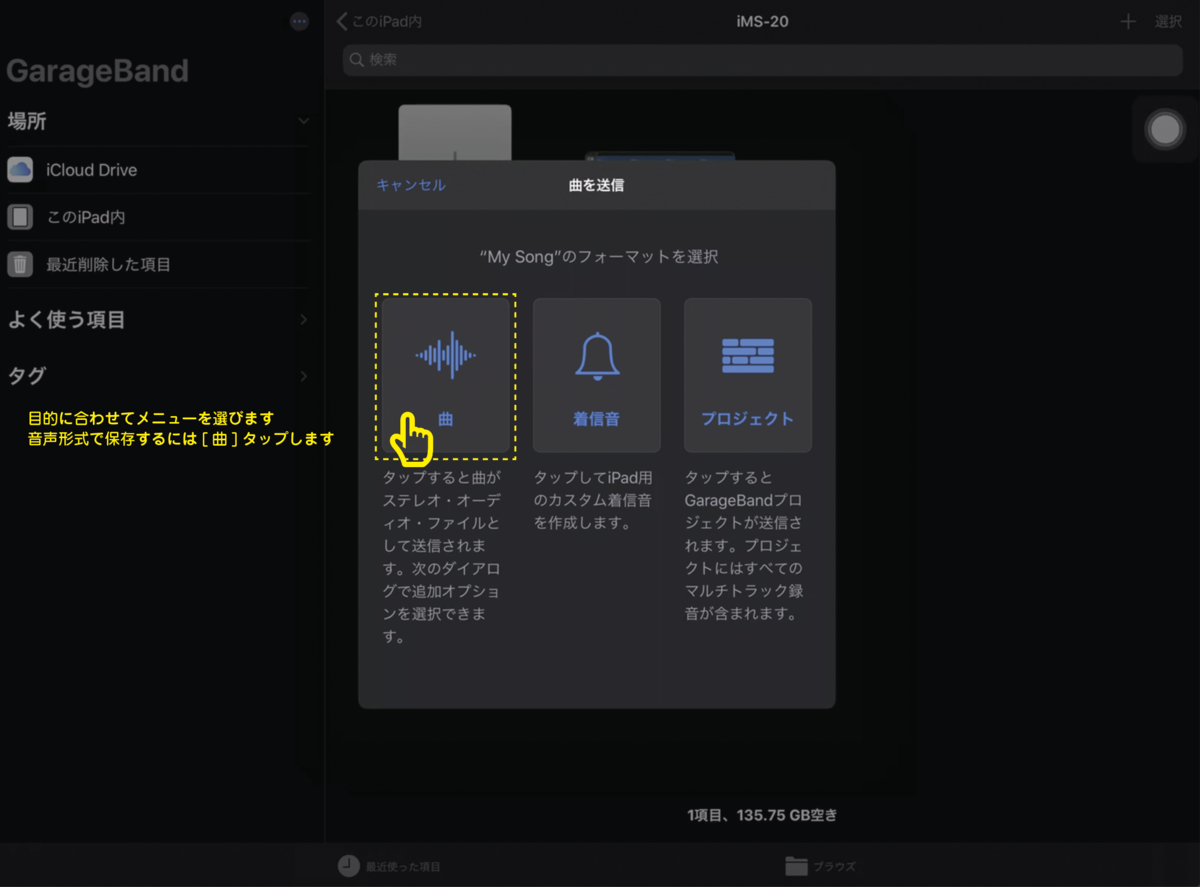The height and width of the screenshot is (887, 1200).
Task: Click the iCloud Drive cloud icon
Action: pos(20,170)
